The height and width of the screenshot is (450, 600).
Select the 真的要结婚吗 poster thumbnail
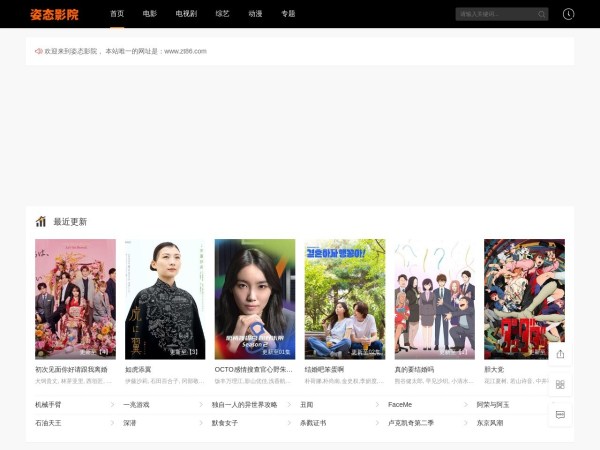(434, 298)
